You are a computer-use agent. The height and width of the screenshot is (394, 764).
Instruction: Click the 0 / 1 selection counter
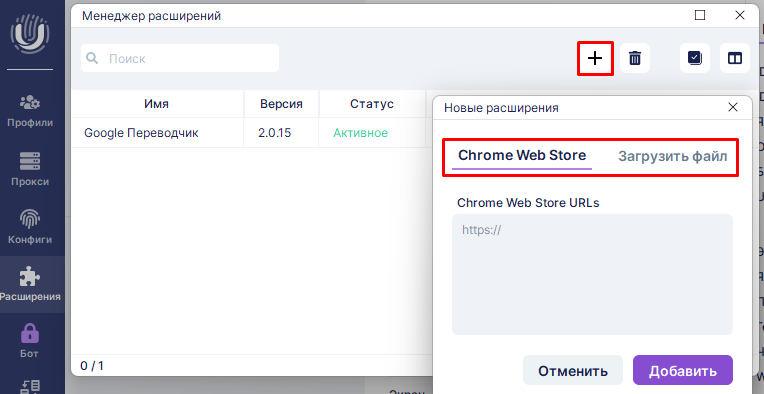click(x=92, y=365)
